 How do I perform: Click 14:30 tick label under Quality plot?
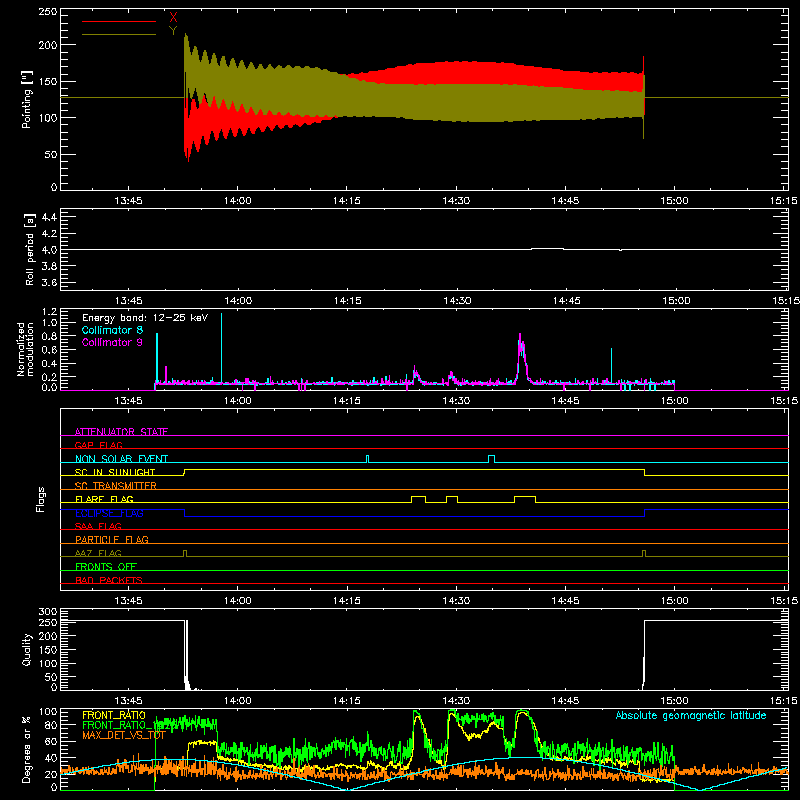[x=456, y=701]
